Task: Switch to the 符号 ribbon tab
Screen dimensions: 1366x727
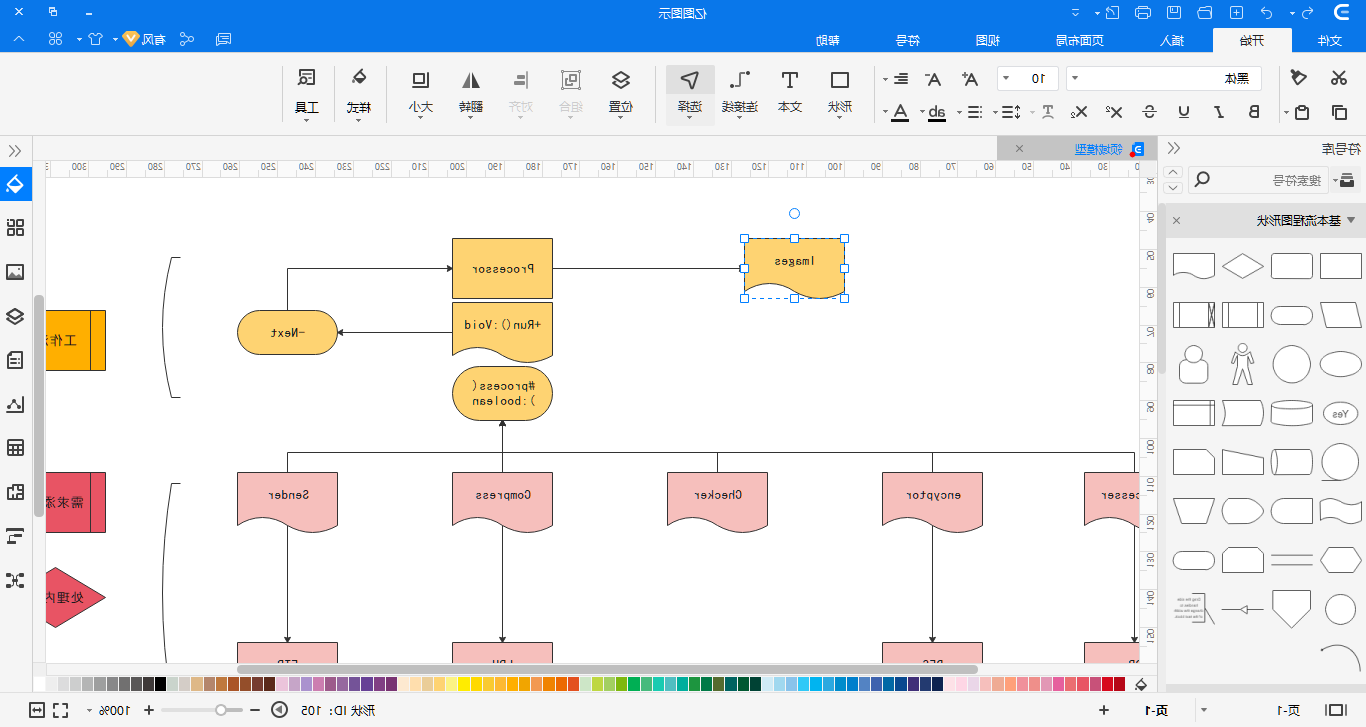Action: coord(907,40)
